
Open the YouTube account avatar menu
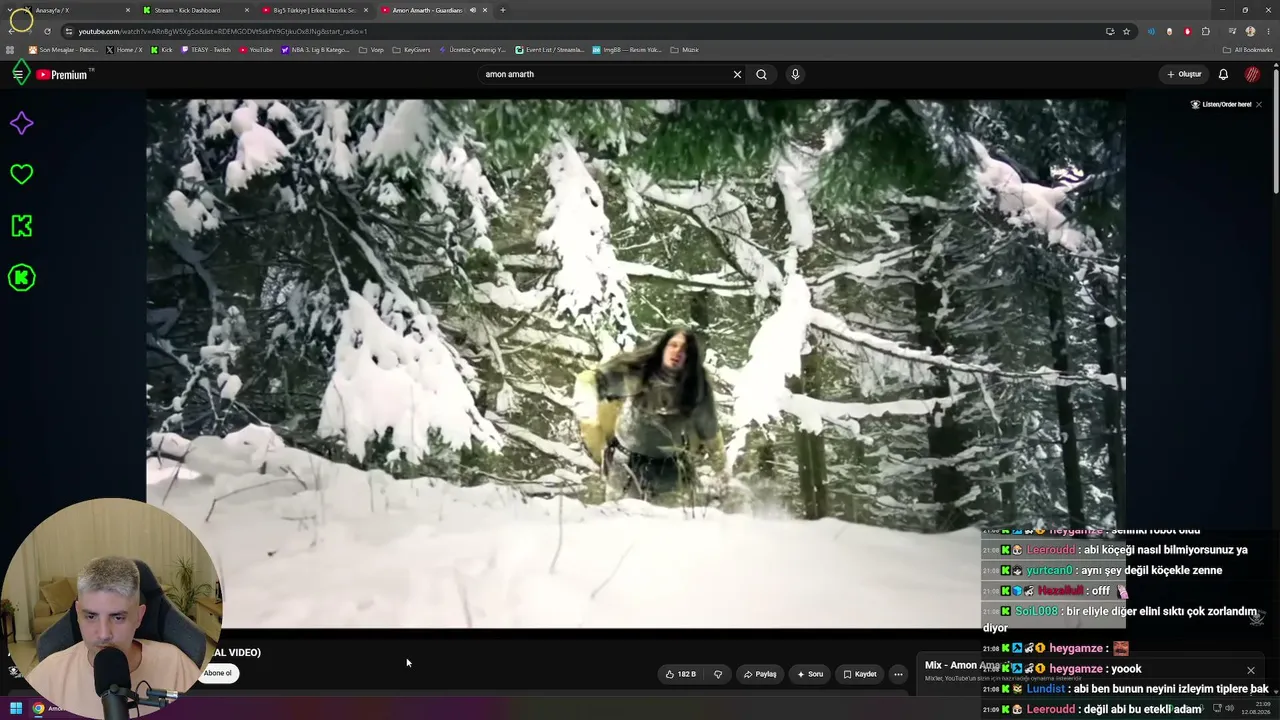point(1252,74)
